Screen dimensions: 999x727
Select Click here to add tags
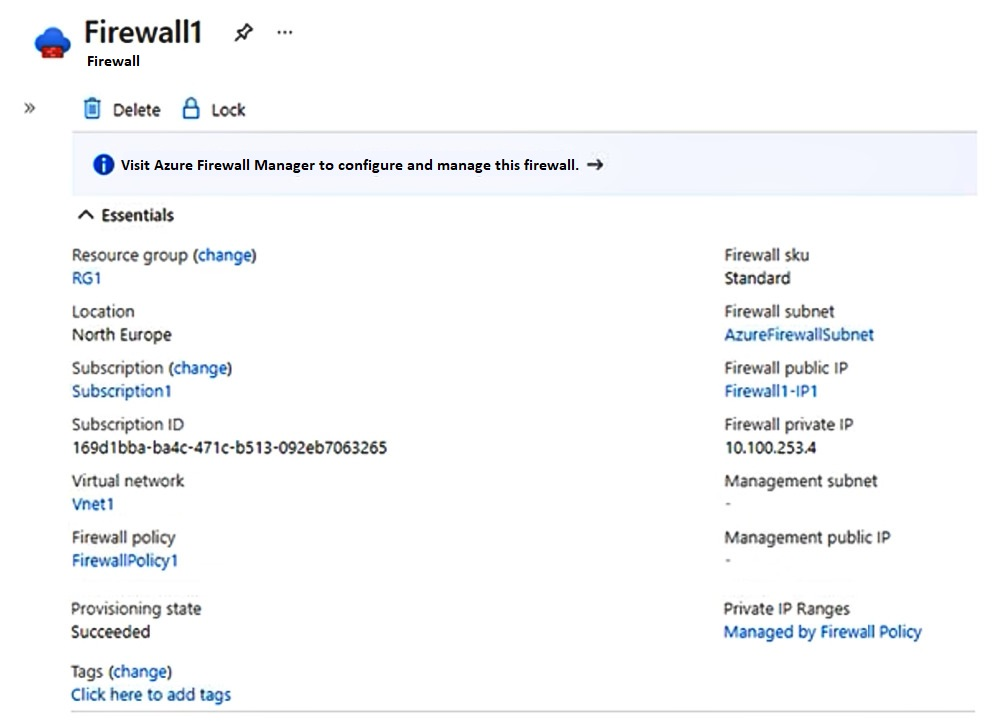[150, 694]
